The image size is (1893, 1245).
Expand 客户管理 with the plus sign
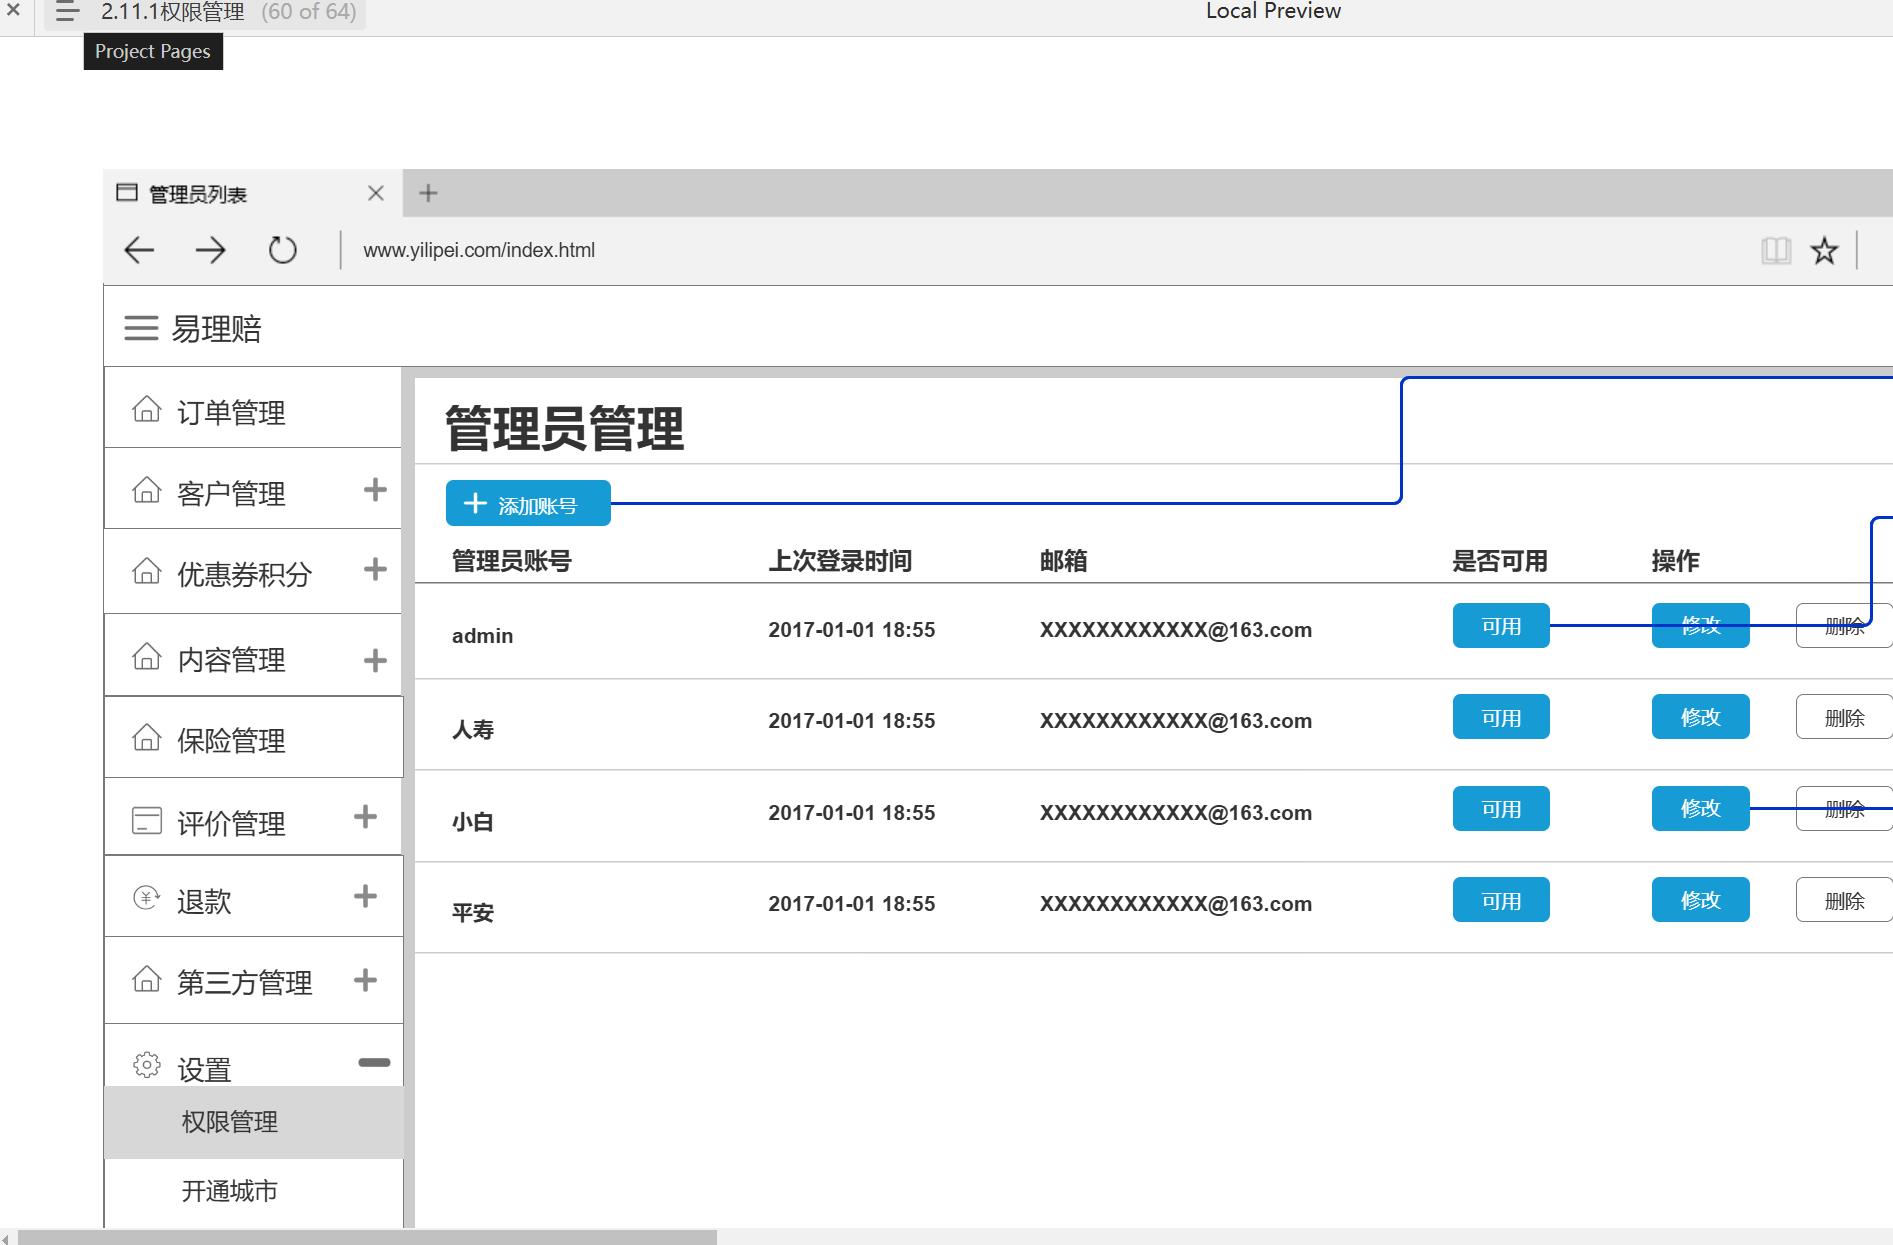375,489
